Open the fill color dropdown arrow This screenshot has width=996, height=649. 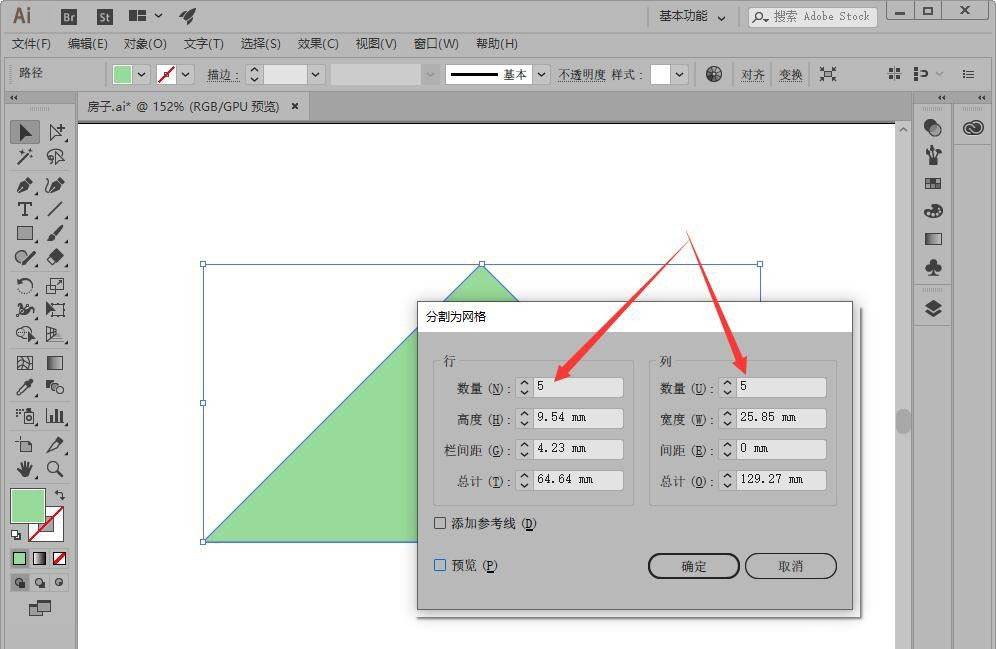[x=142, y=75]
